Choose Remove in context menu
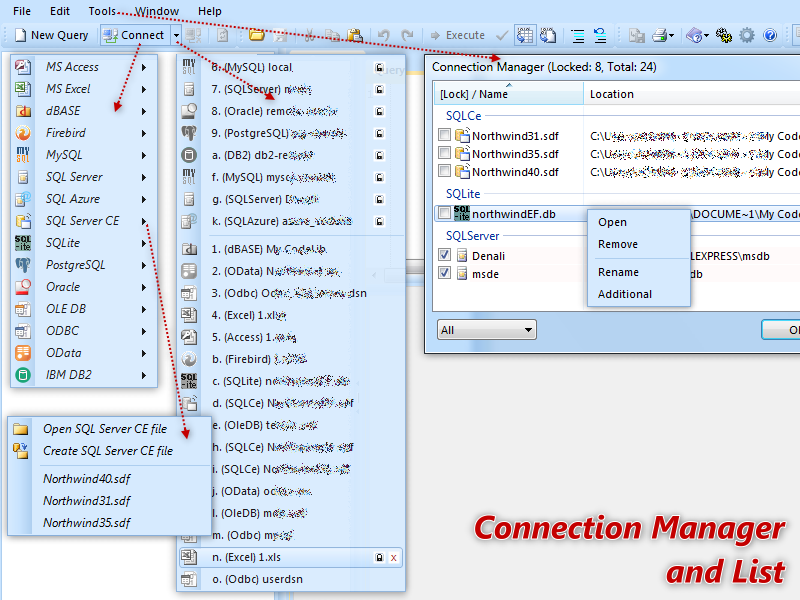The image size is (800, 600). [639, 244]
